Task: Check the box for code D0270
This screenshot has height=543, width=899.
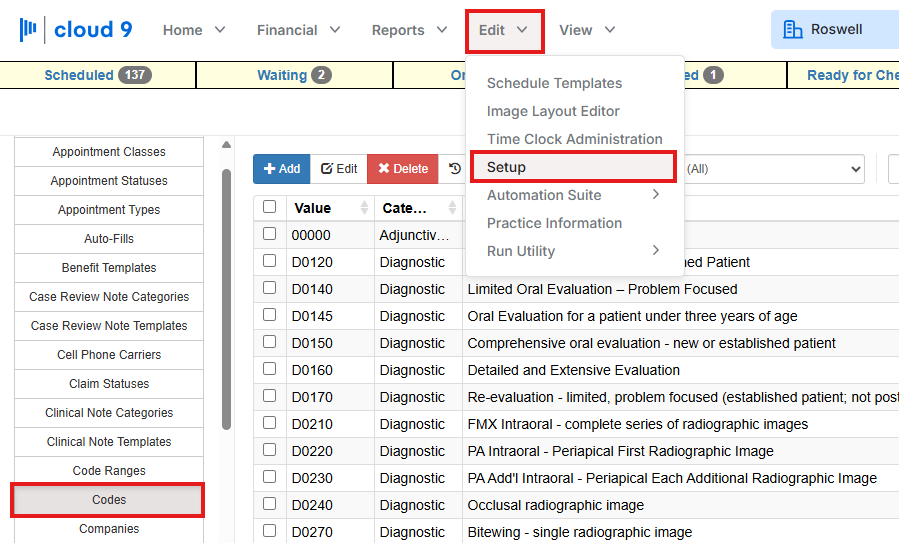Action: point(269,530)
